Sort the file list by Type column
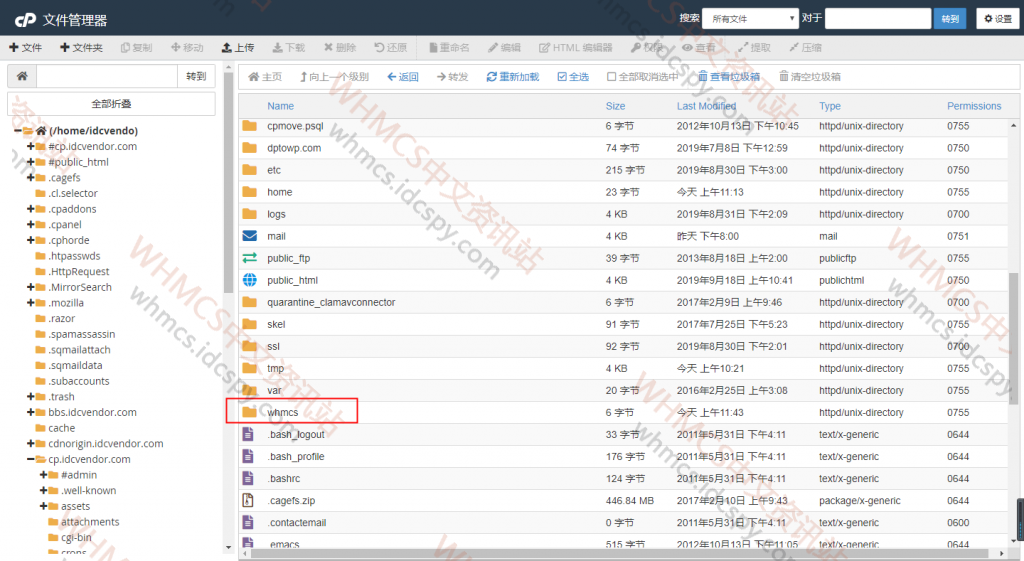1024x561 pixels. [829, 106]
